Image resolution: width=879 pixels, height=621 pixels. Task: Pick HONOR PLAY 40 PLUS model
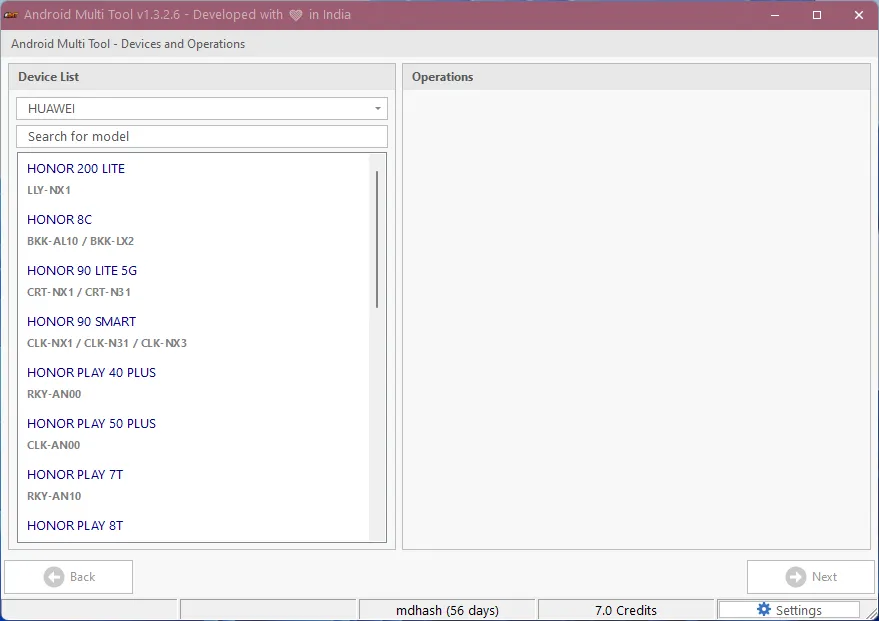(91, 373)
